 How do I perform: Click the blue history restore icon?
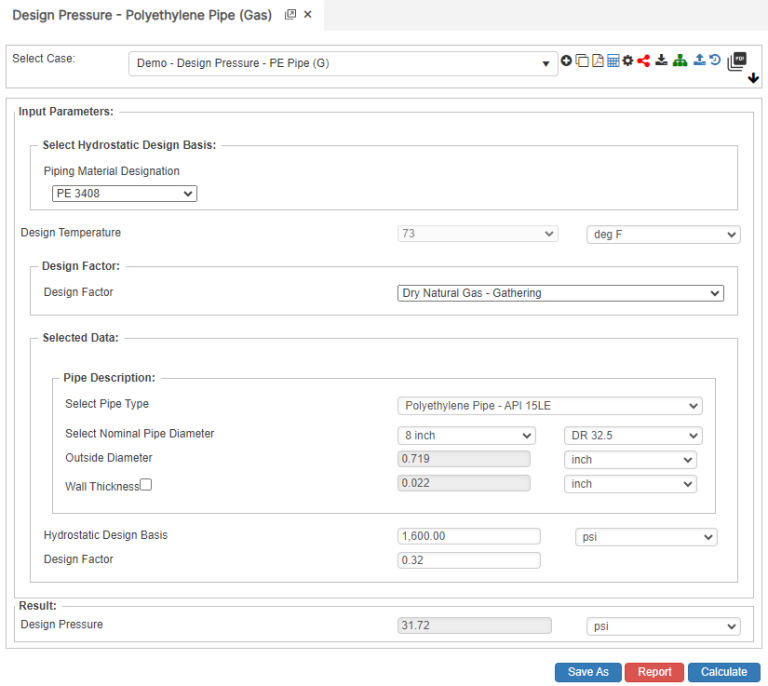tap(715, 60)
